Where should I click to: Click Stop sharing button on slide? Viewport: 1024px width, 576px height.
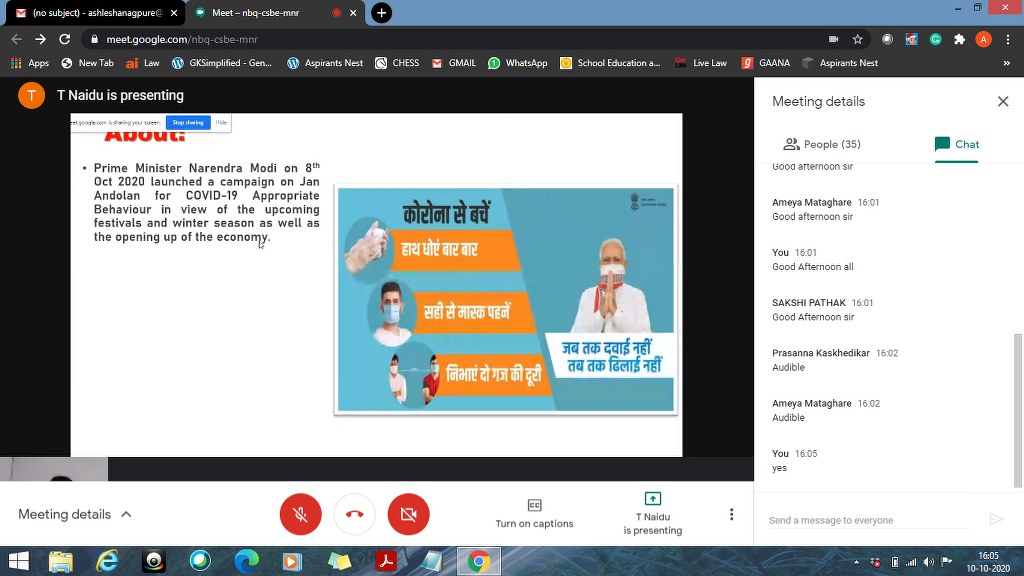click(x=188, y=123)
